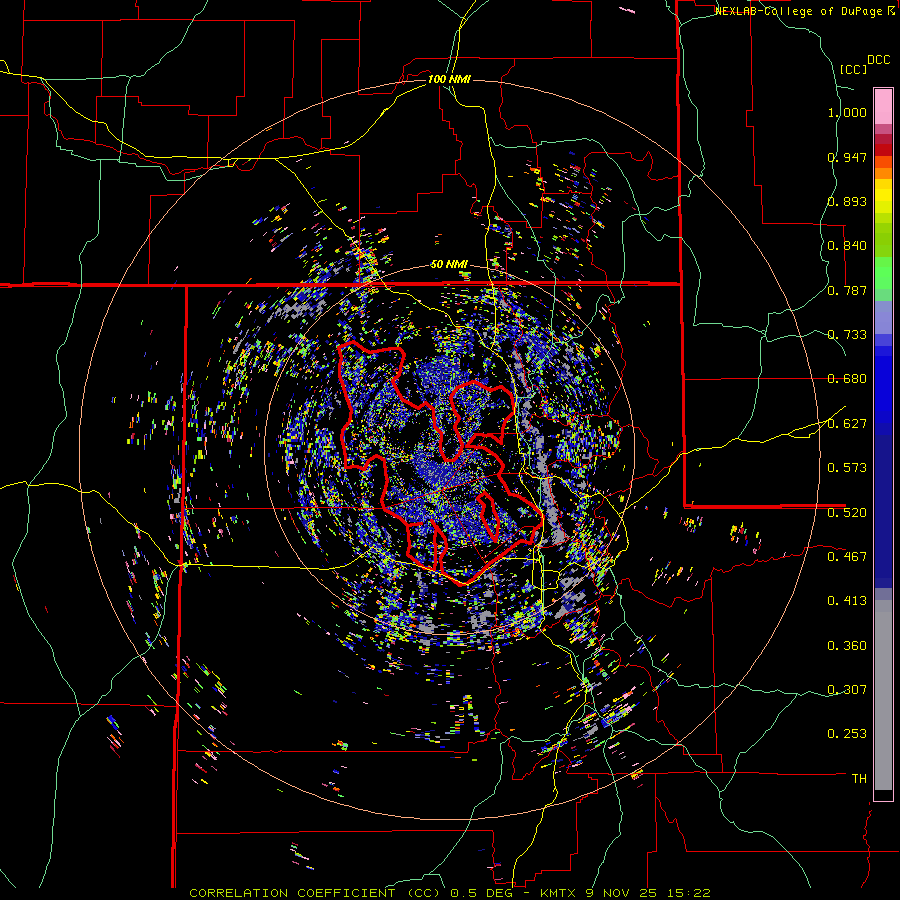Click the 0.893 scale value
The image size is (900, 900).
click(847, 201)
